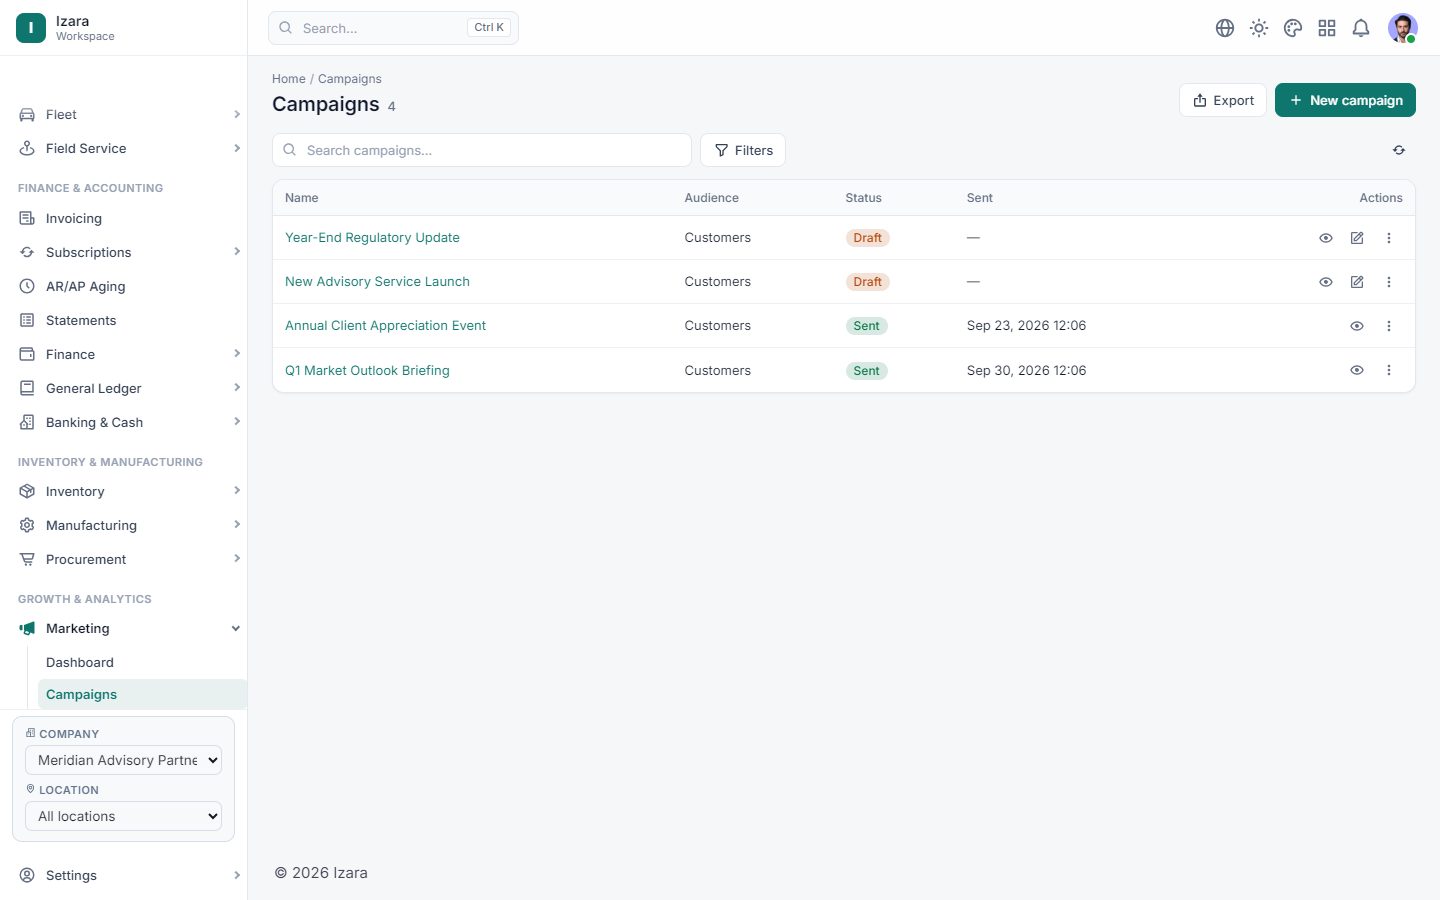Screen dimensions: 1440x900
Task: Go to Home breadcrumb
Action: coord(289,79)
